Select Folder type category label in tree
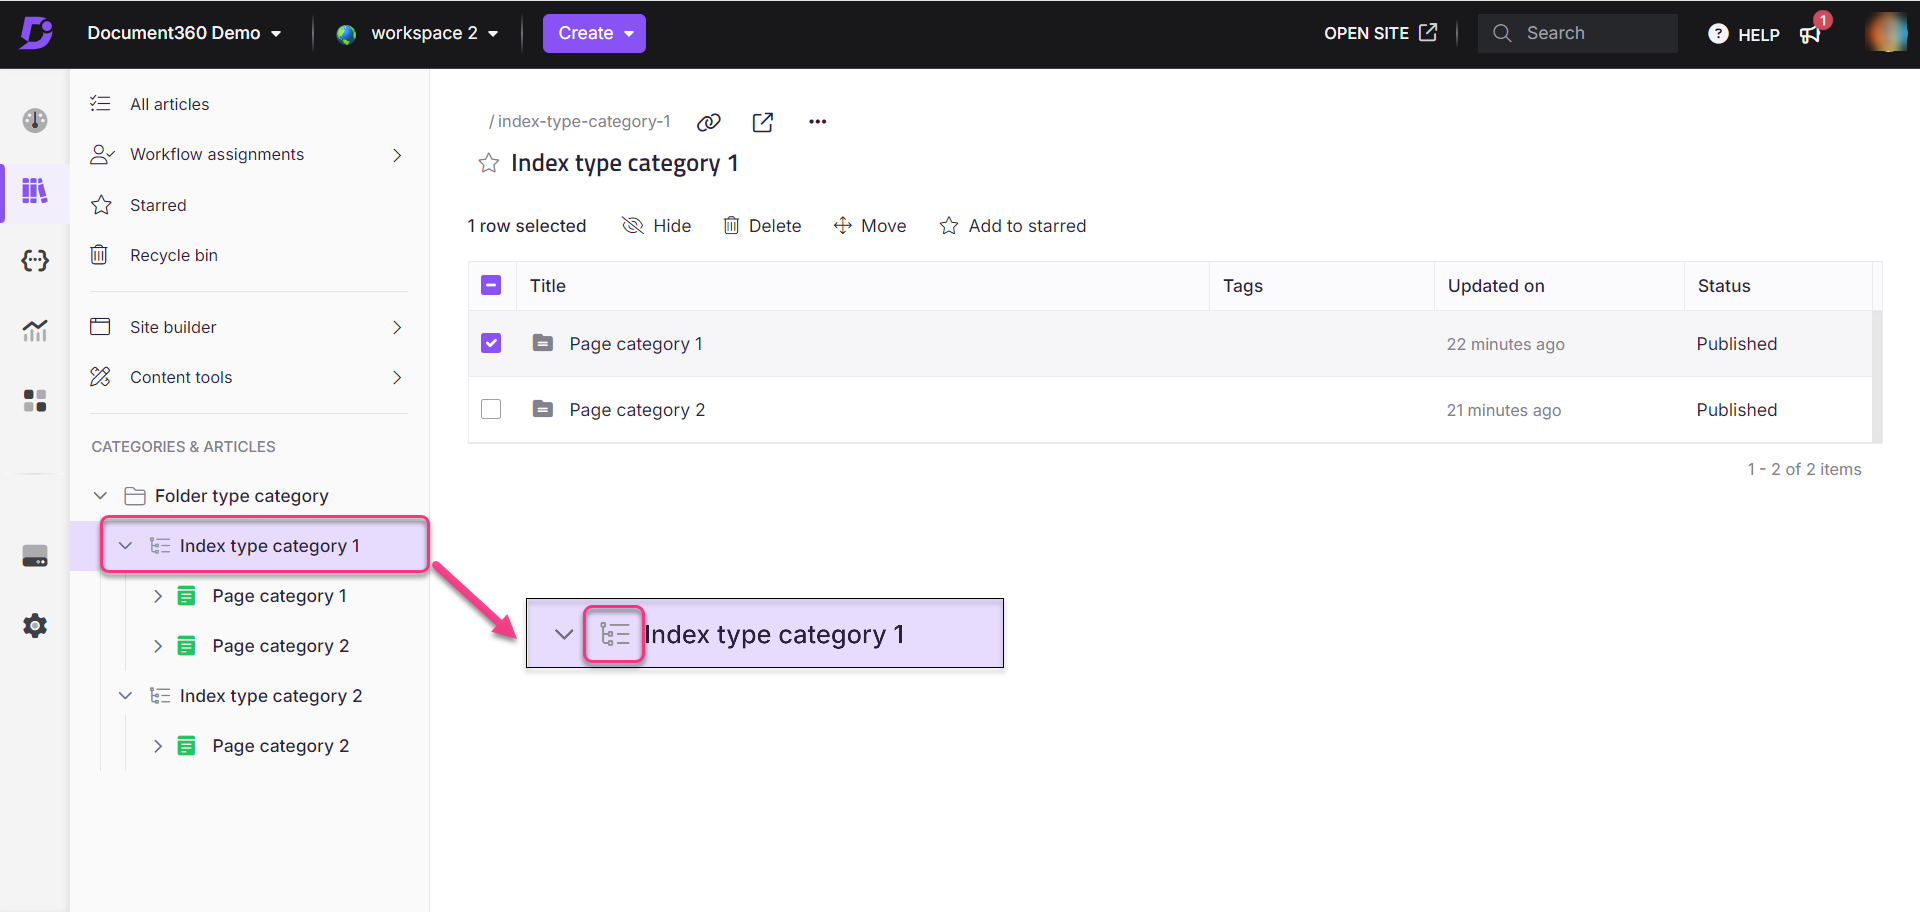The width and height of the screenshot is (1920, 912). click(x=242, y=496)
